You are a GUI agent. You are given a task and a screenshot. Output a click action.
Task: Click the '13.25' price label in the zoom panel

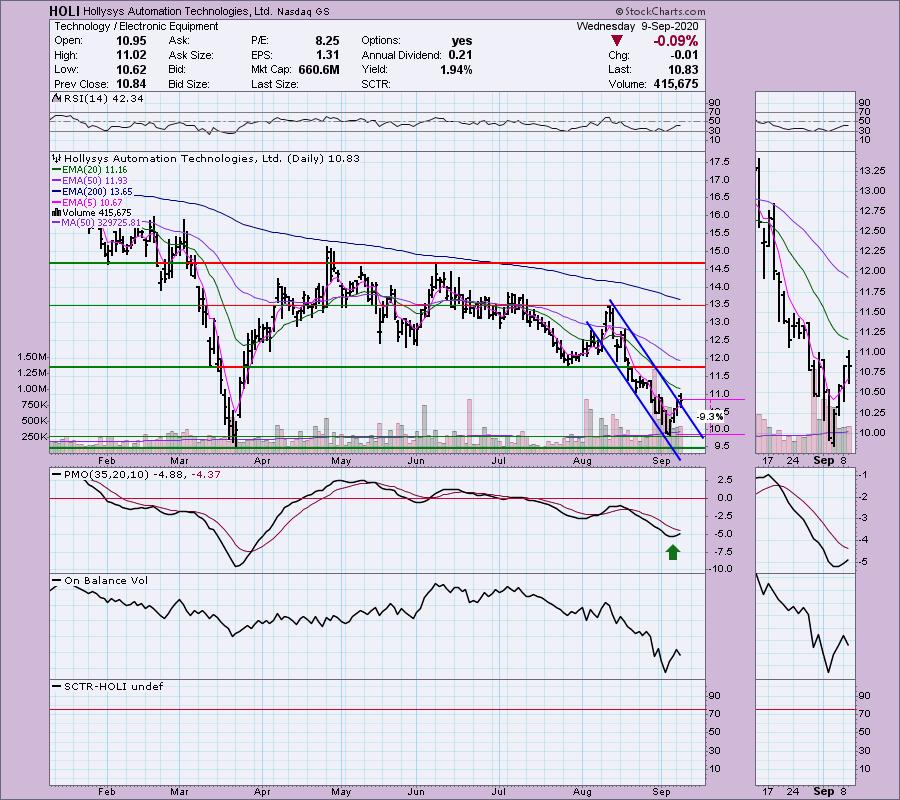871,171
